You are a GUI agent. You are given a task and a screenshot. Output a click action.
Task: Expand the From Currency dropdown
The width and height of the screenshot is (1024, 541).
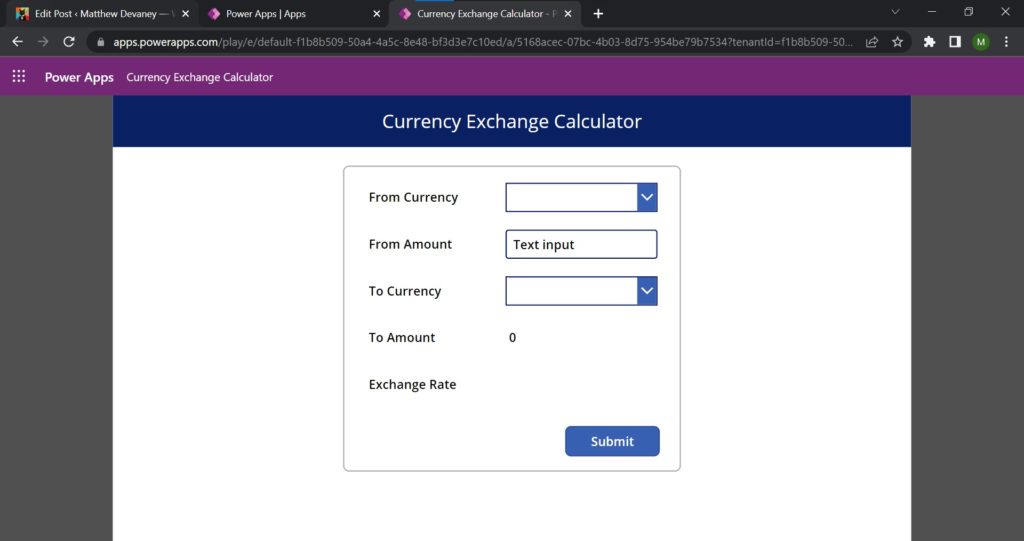pyautogui.click(x=647, y=198)
